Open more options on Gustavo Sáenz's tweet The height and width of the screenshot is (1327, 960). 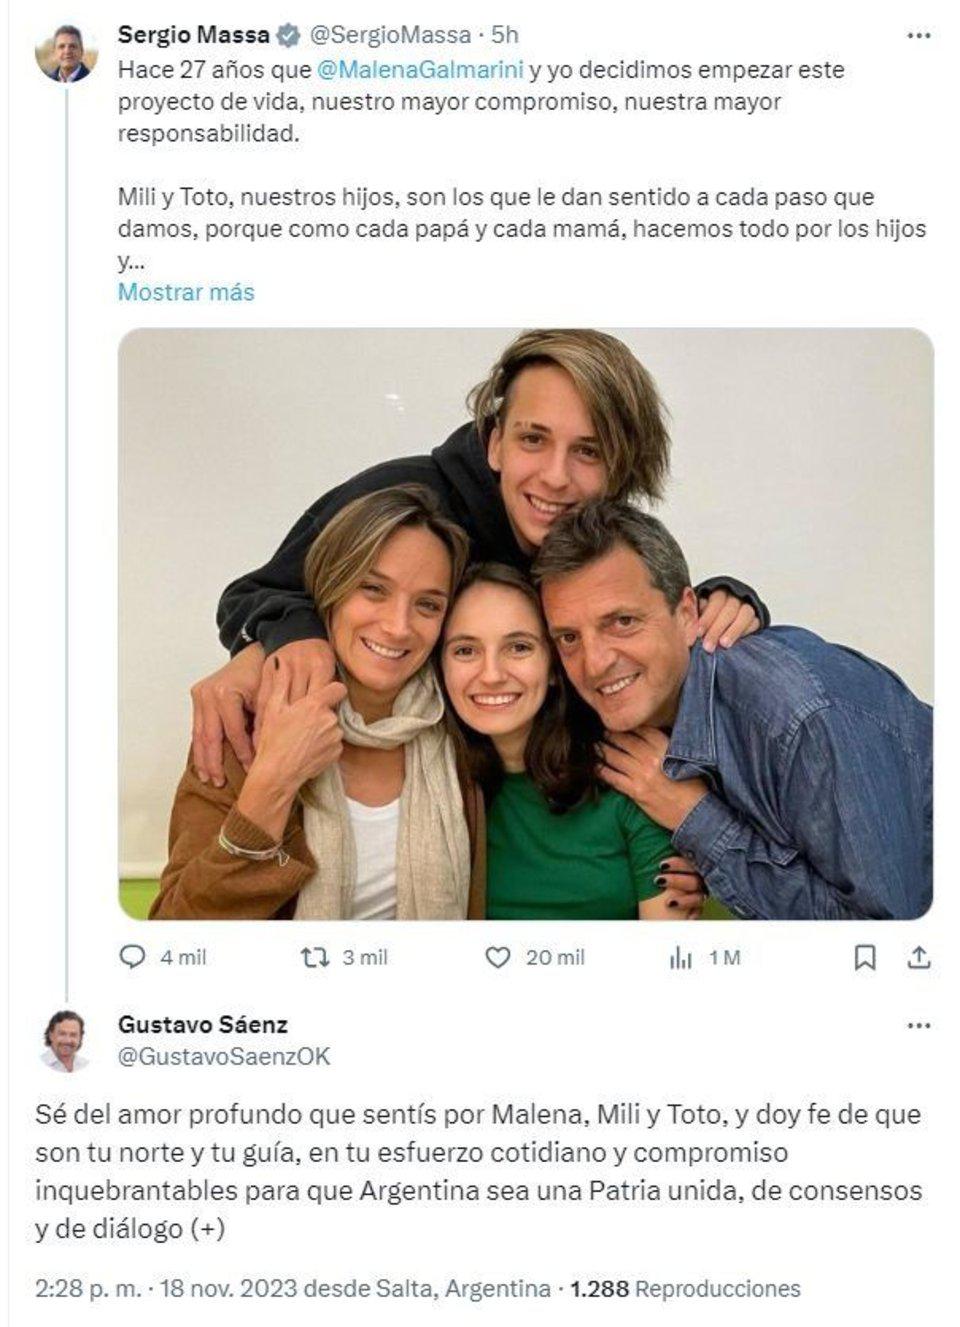pyautogui.click(x=918, y=1025)
